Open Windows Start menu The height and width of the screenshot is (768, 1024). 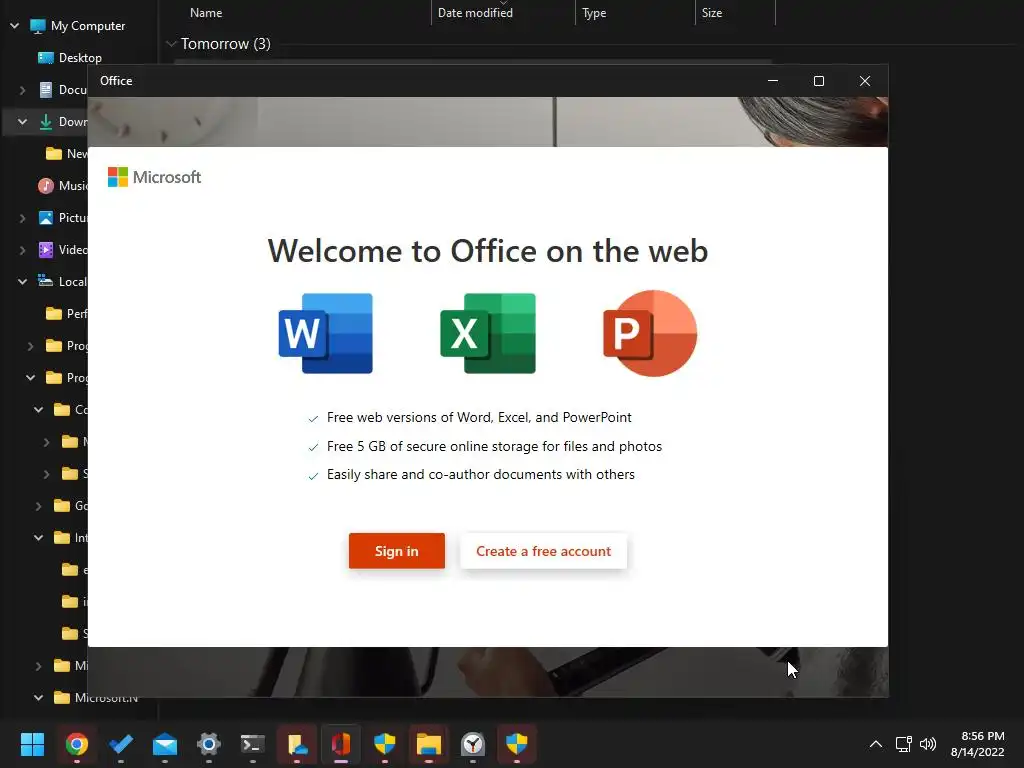(x=32, y=744)
